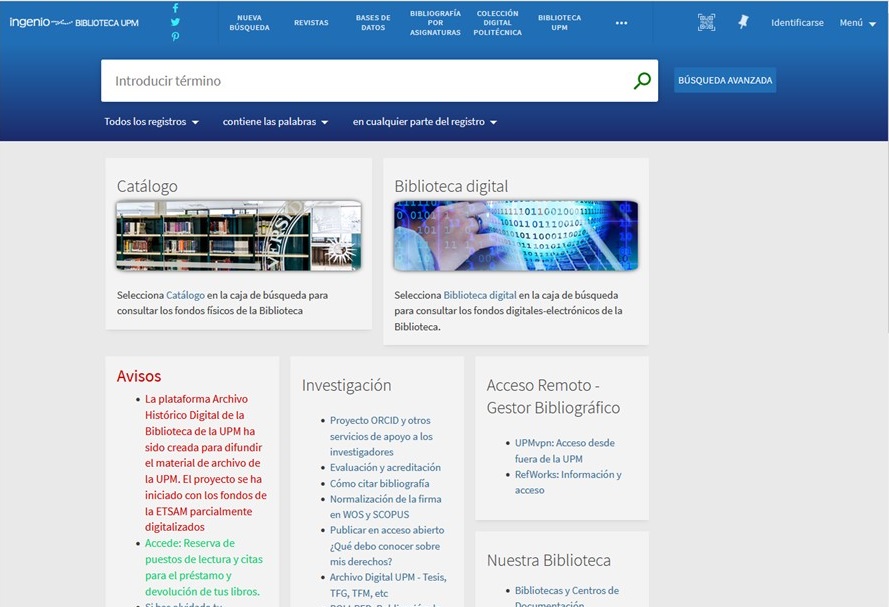Follow the Catálogo link in the description

pos(185,295)
